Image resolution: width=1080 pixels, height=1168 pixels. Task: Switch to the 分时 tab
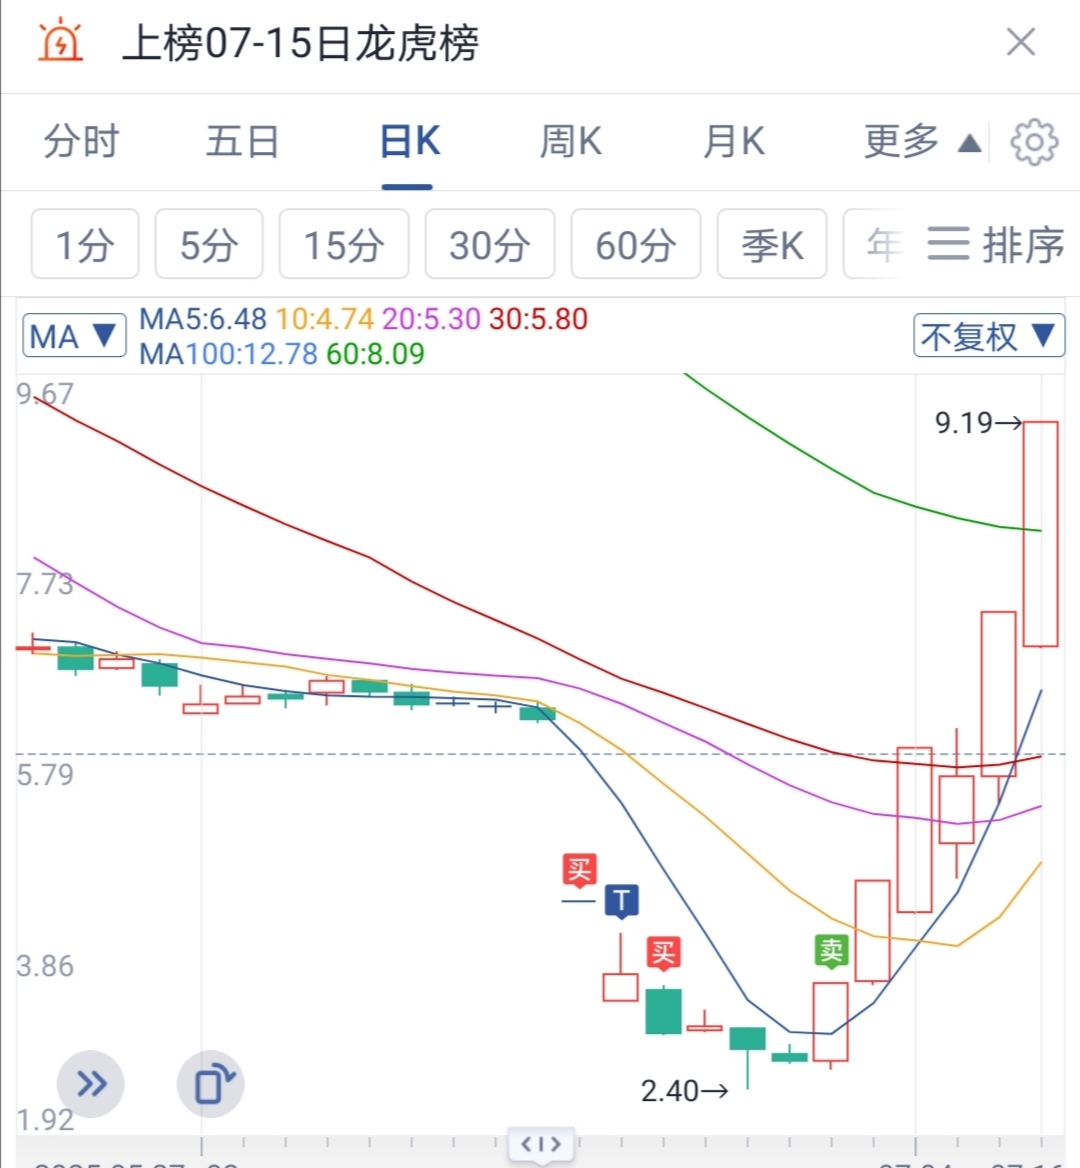[81, 142]
